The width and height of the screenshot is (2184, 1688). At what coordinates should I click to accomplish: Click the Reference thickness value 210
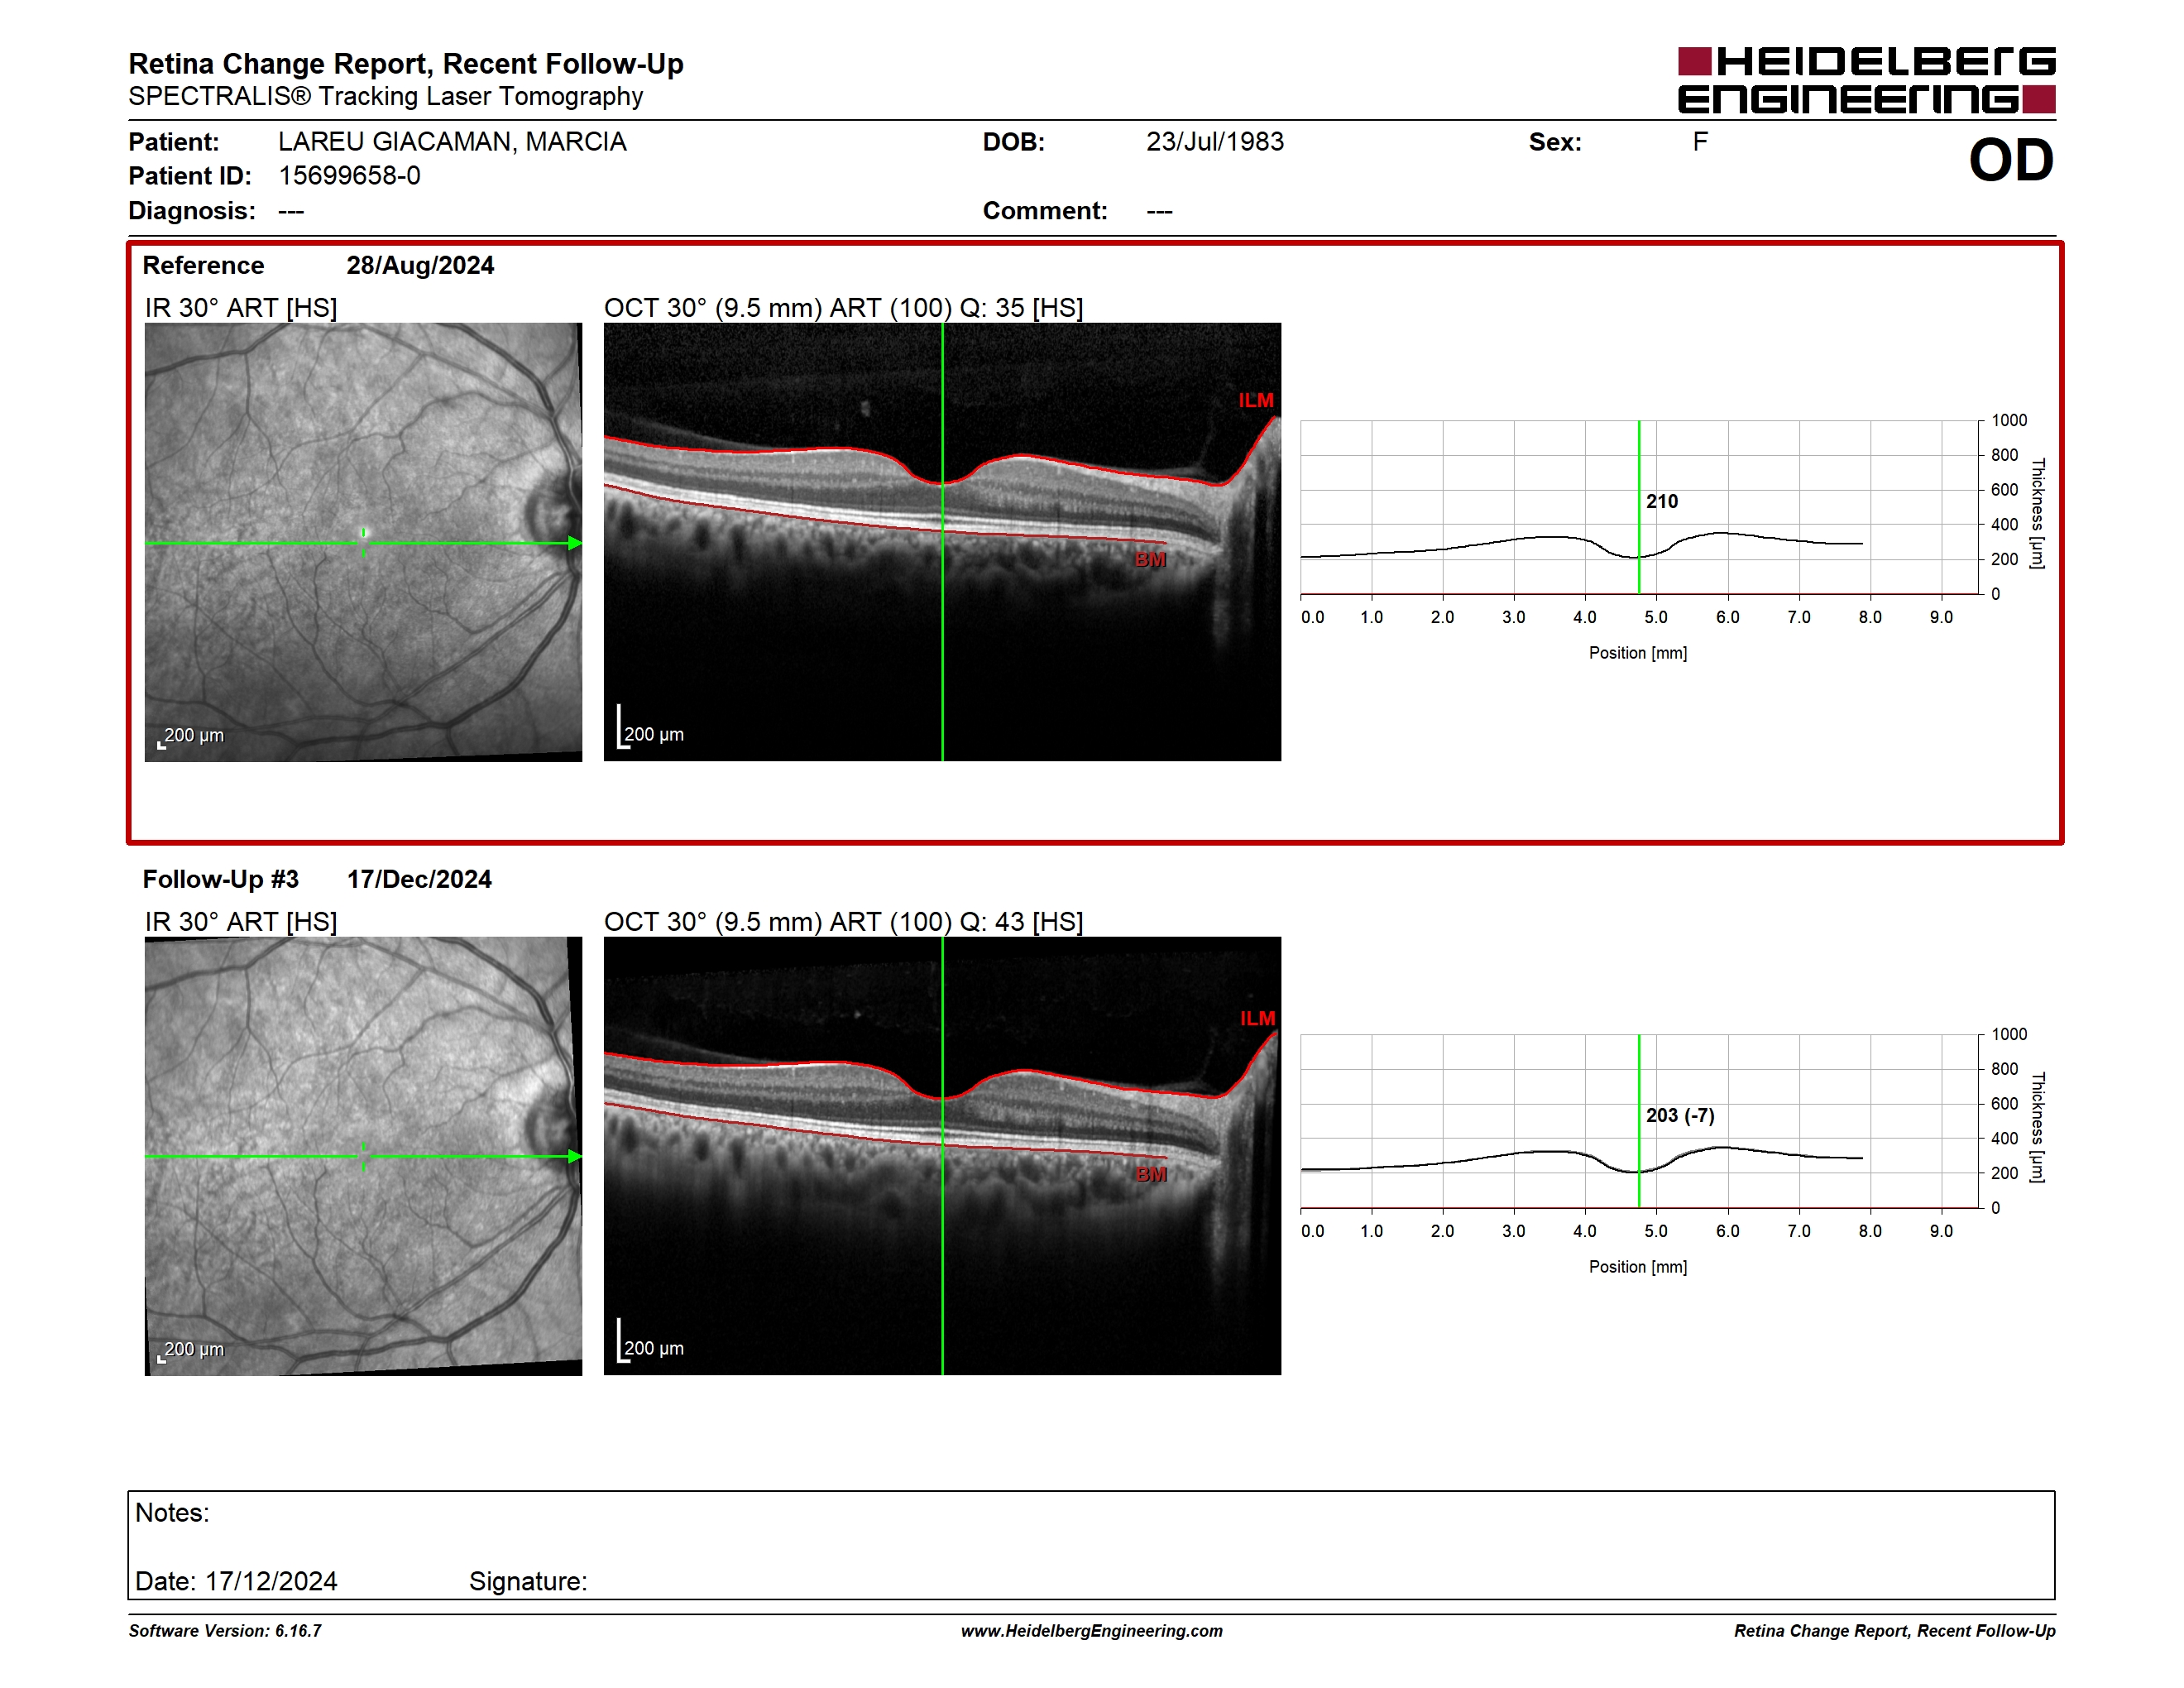click(1662, 501)
